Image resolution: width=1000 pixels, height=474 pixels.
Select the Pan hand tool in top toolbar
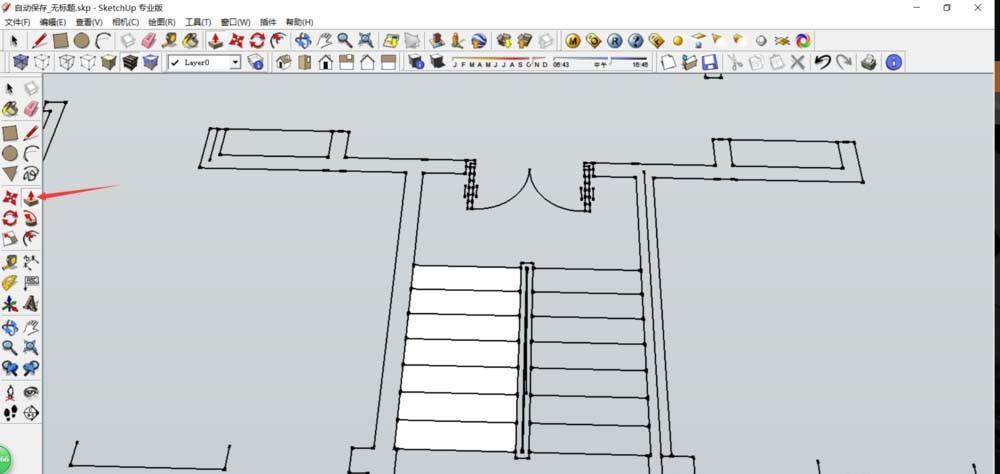click(x=324, y=41)
